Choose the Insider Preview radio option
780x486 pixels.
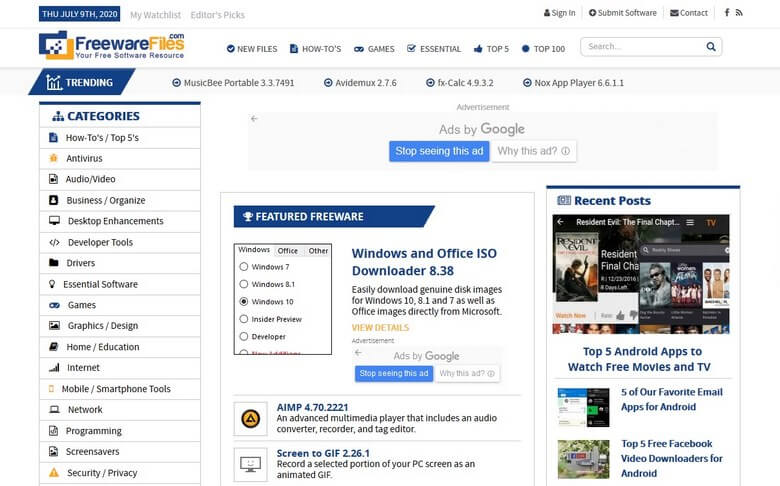pyautogui.click(x=244, y=319)
